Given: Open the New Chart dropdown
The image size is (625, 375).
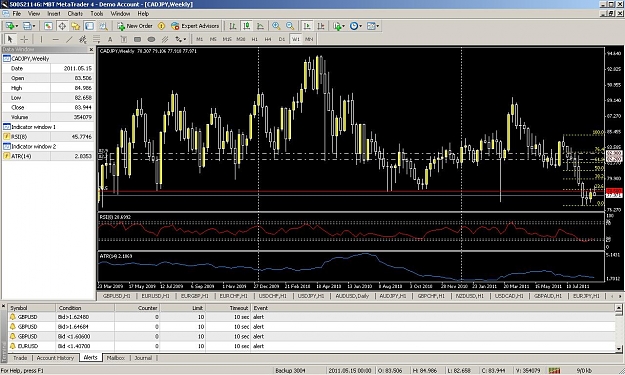Looking at the screenshot, I should click(11, 26).
